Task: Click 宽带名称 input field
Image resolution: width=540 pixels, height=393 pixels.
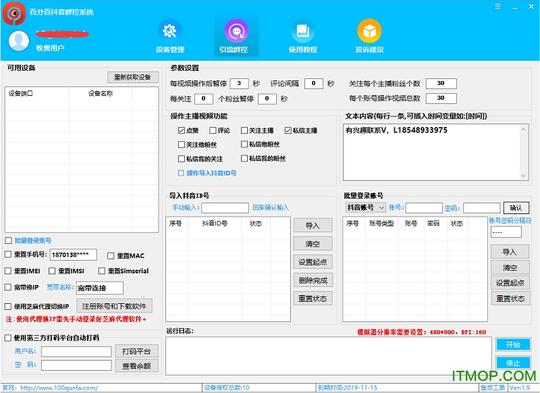Action: pos(100,288)
